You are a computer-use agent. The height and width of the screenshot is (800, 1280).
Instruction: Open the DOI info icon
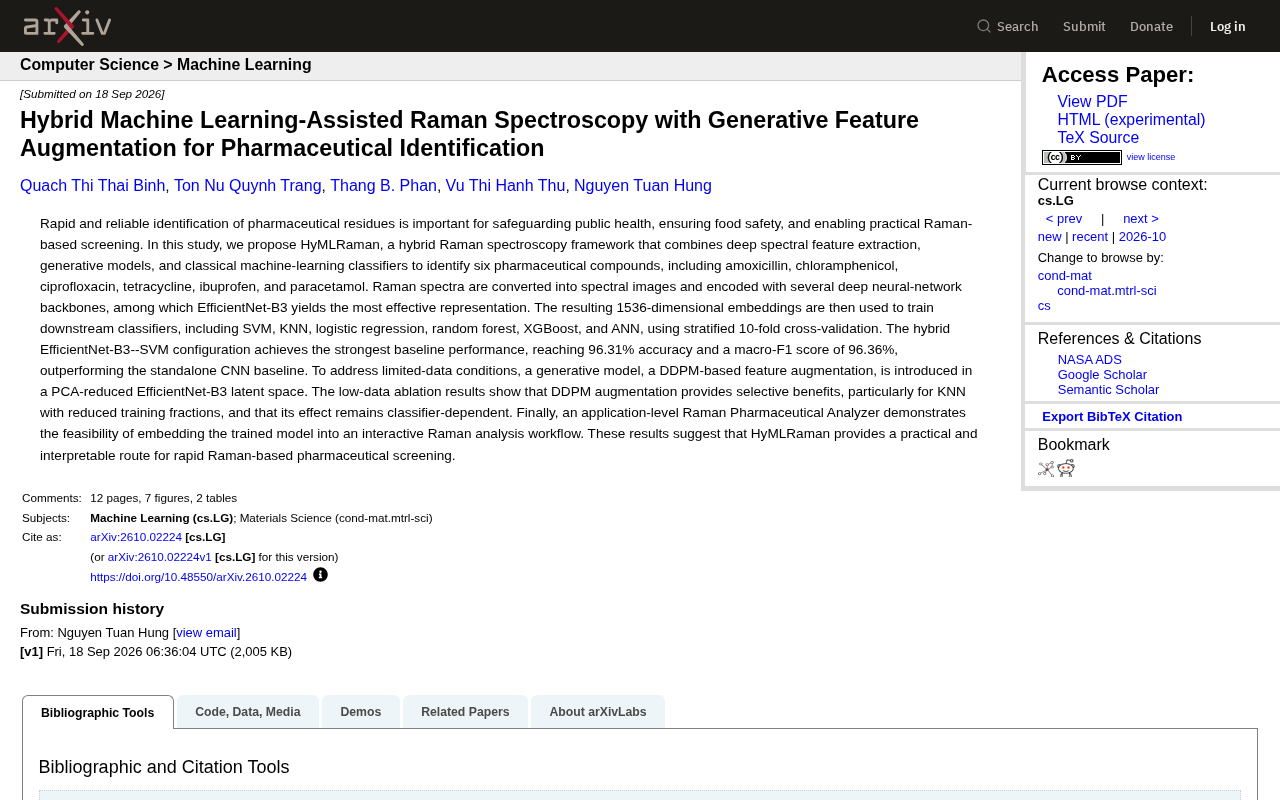(320, 575)
